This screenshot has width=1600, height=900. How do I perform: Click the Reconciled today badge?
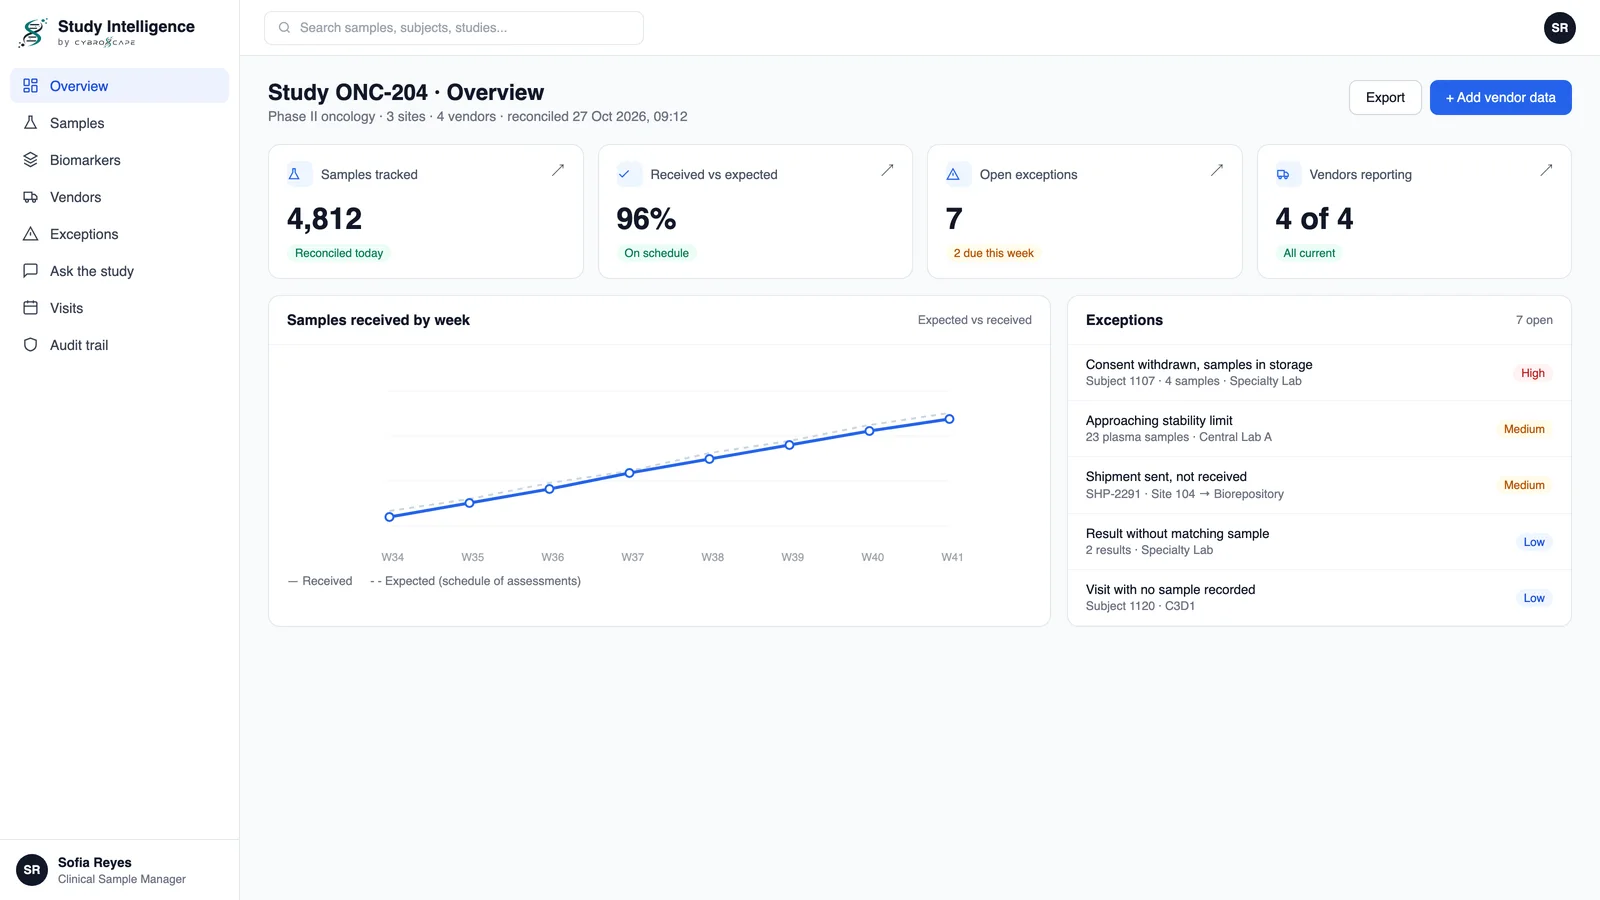[339, 253]
